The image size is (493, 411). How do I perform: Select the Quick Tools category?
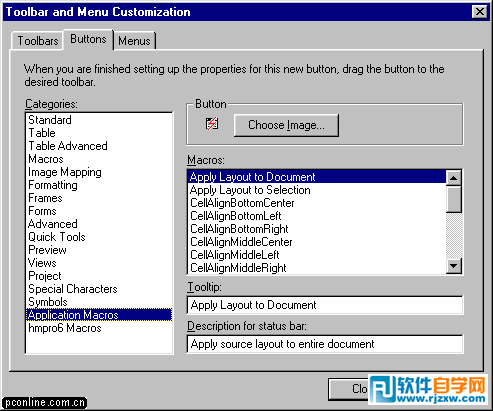tap(57, 237)
